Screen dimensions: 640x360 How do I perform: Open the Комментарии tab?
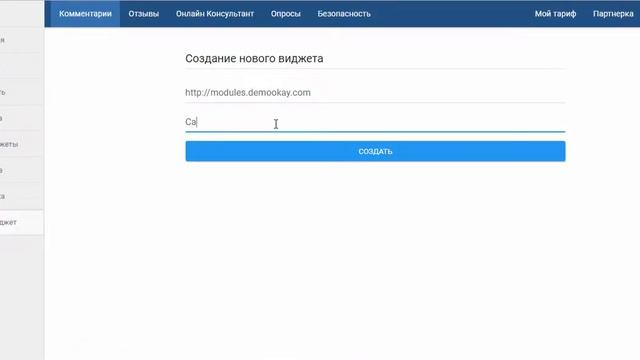[x=85, y=14]
